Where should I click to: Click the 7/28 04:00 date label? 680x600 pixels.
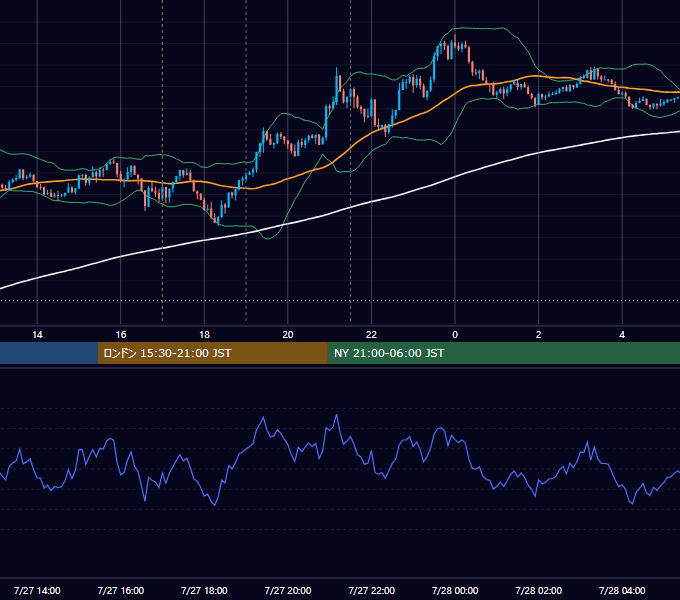pos(622,590)
